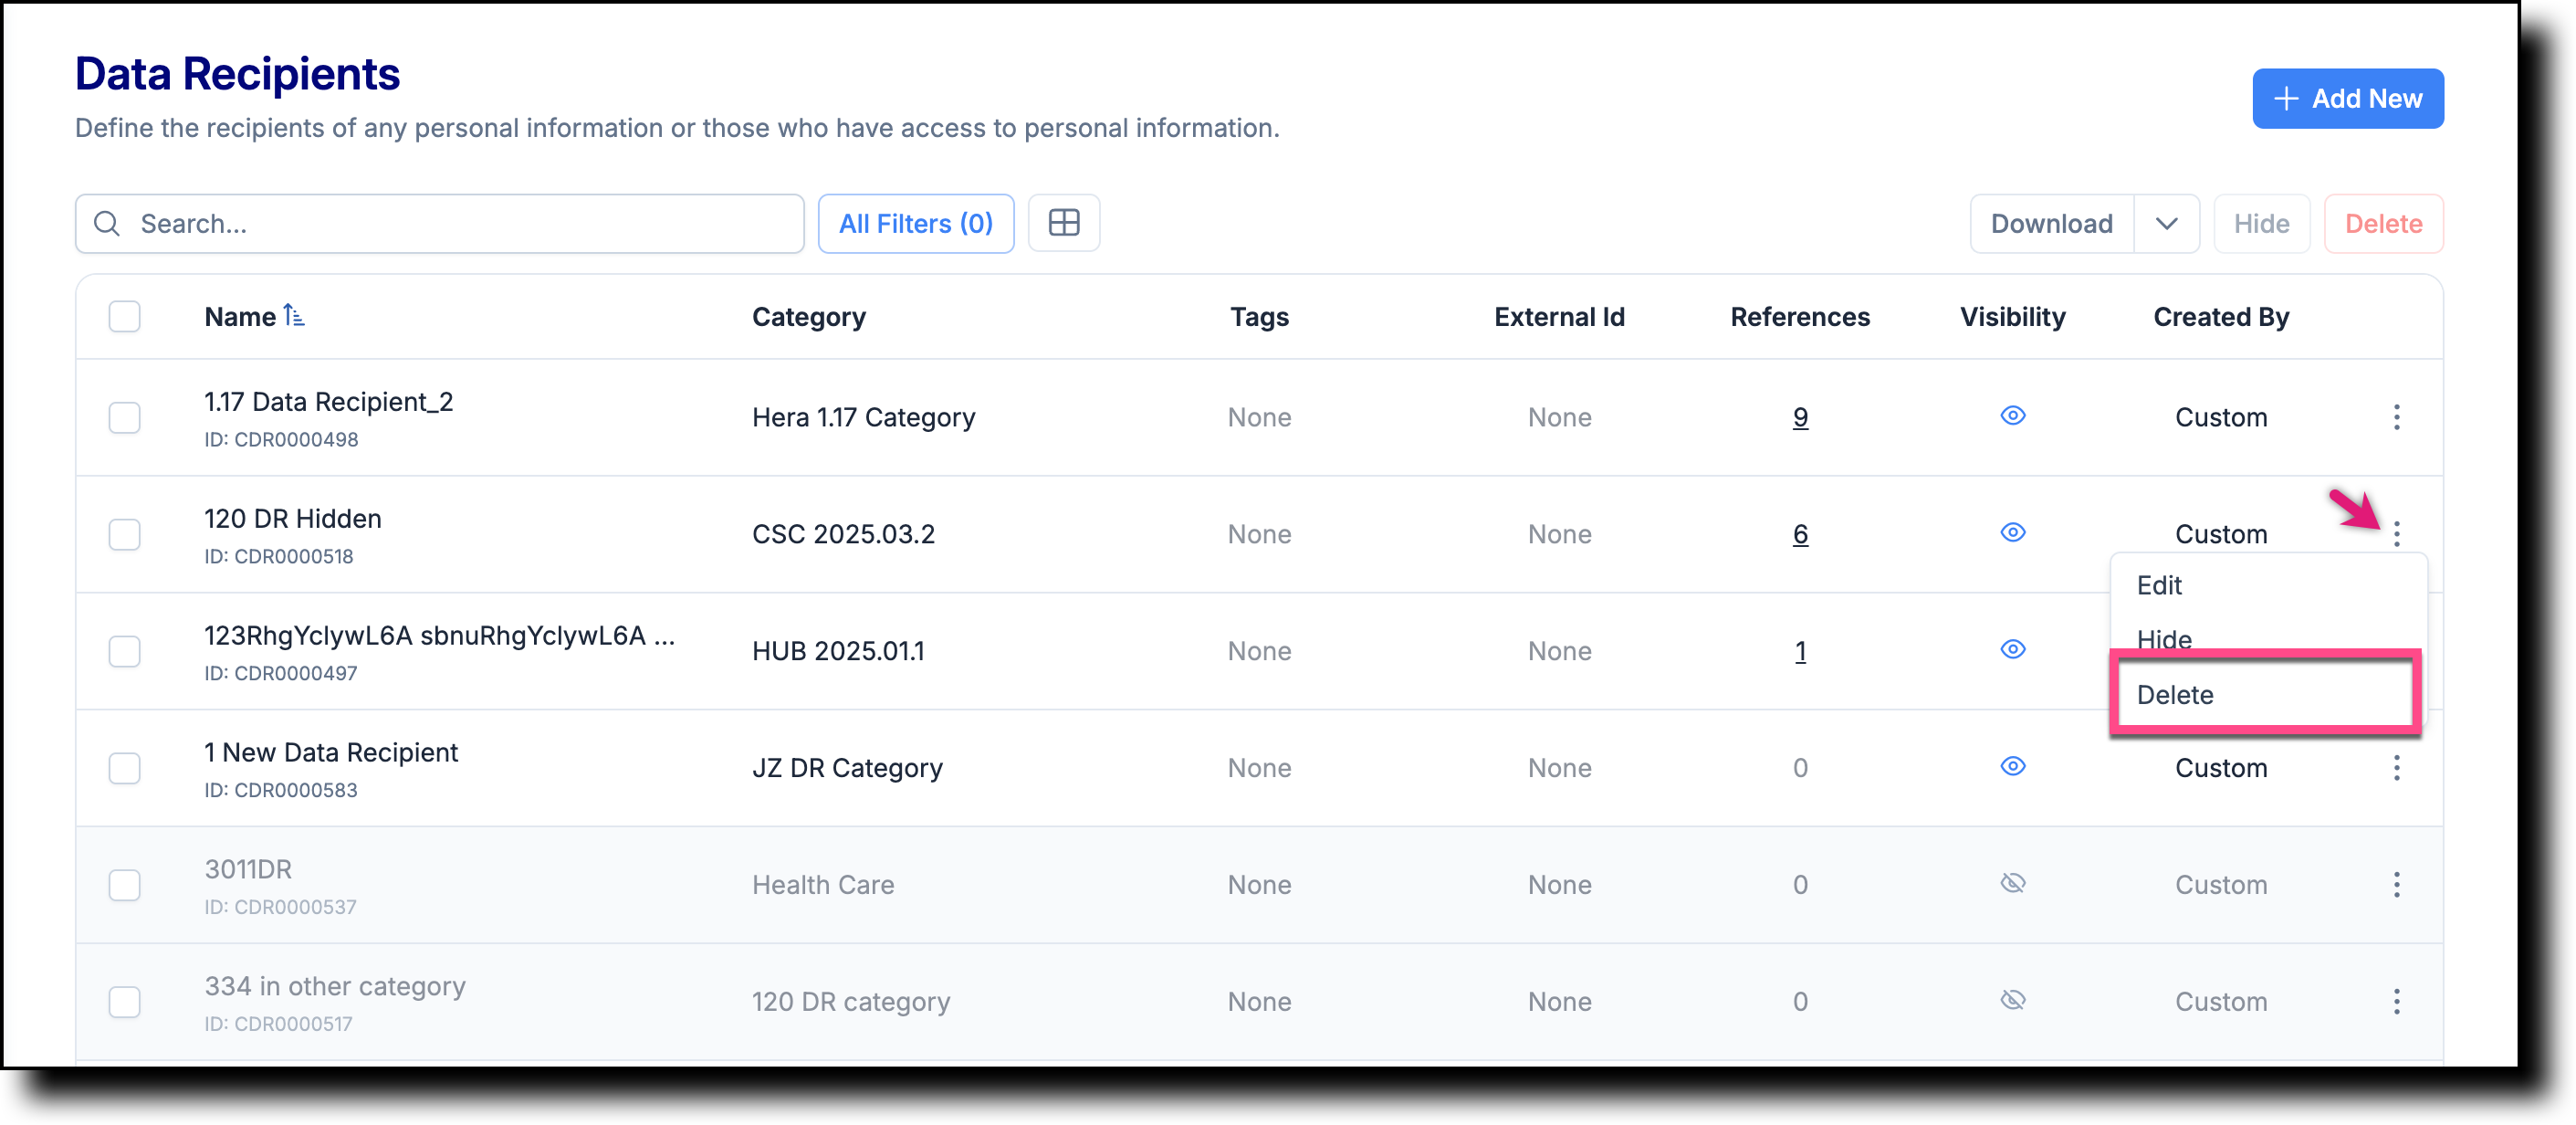This screenshot has height=1125, width=2576.
Task: Click the sort arrow next to Name header
Action: tap(295, 315)
